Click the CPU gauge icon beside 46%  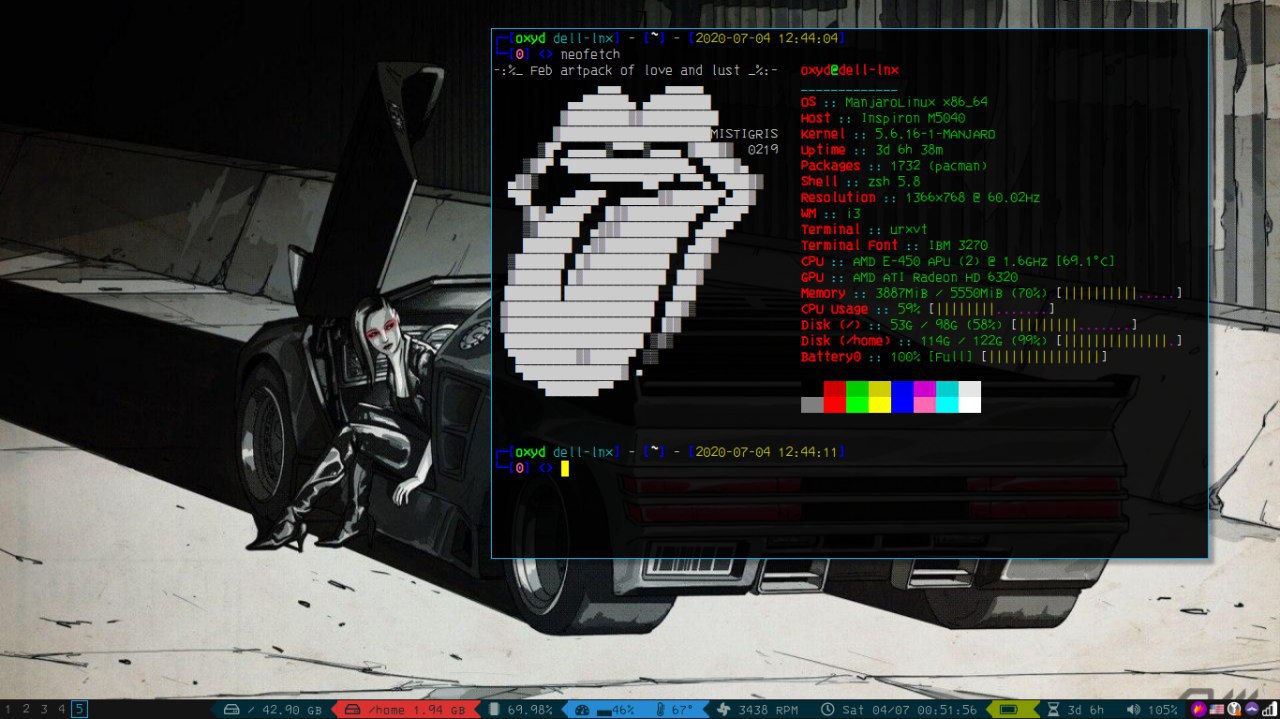coord(582,709)
